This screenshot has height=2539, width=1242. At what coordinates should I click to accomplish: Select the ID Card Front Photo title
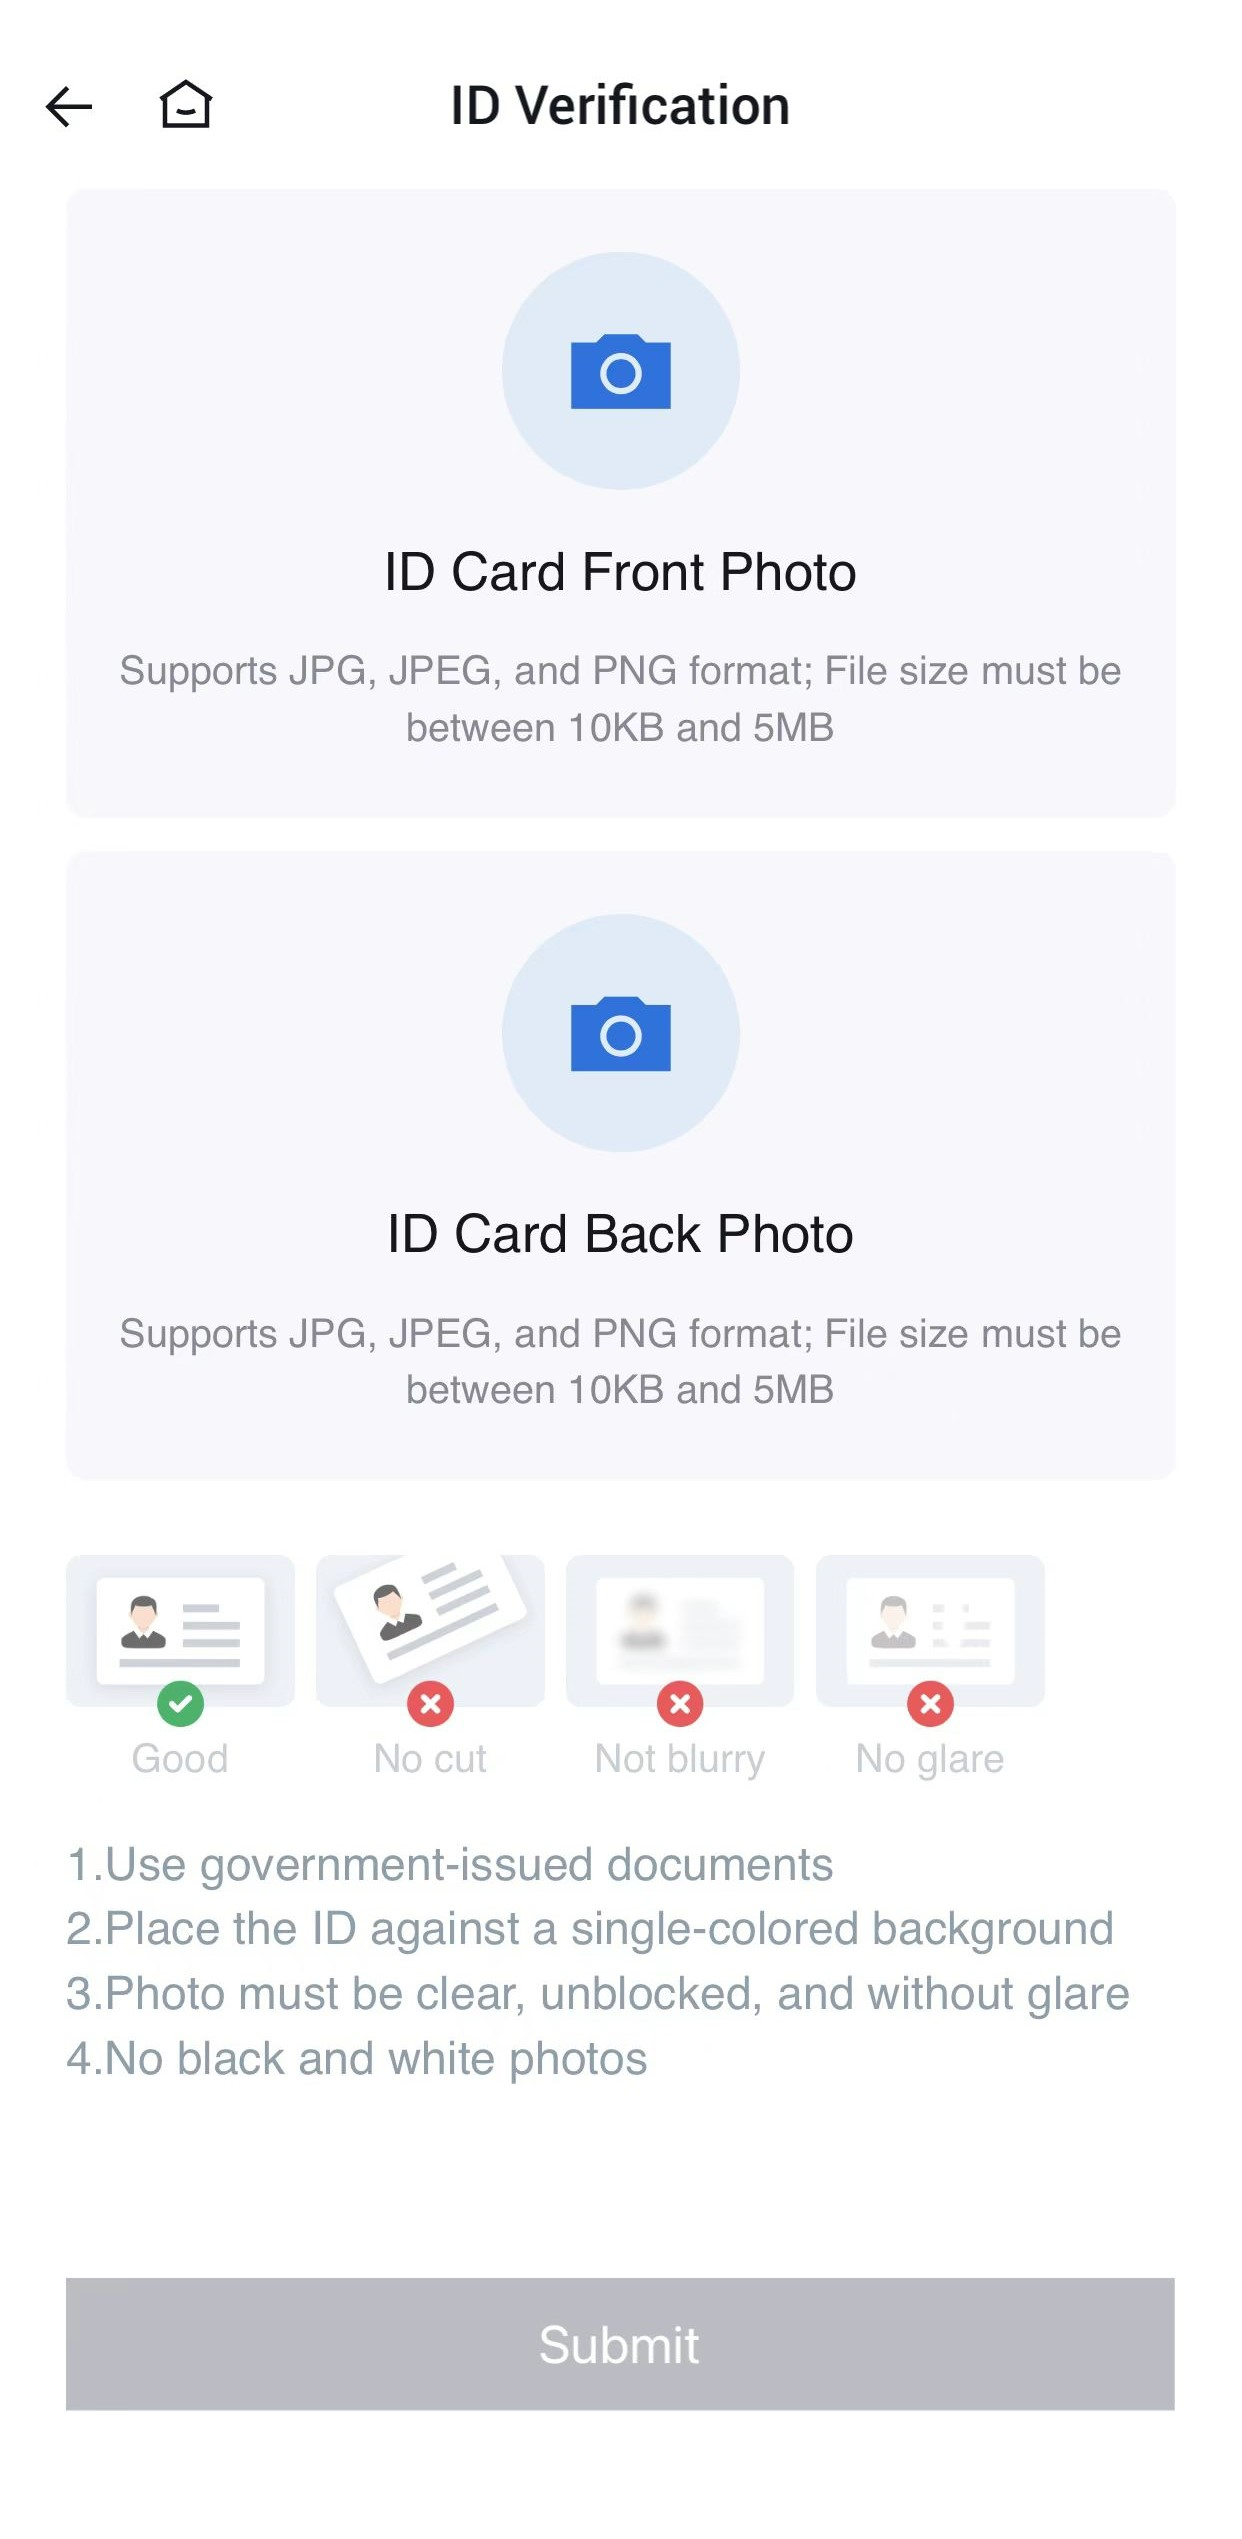click(x=620, y=572)
